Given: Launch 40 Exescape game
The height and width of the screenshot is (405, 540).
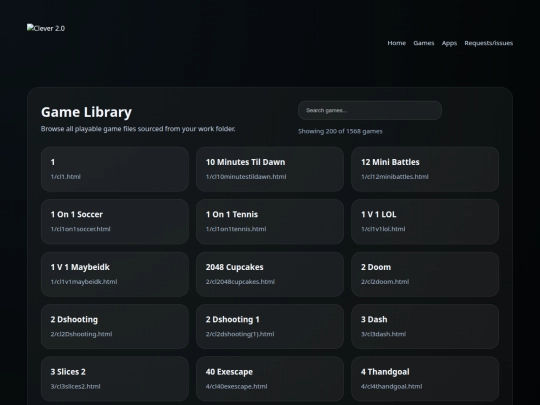Looking at the screenshot, I should coord(270,379).
